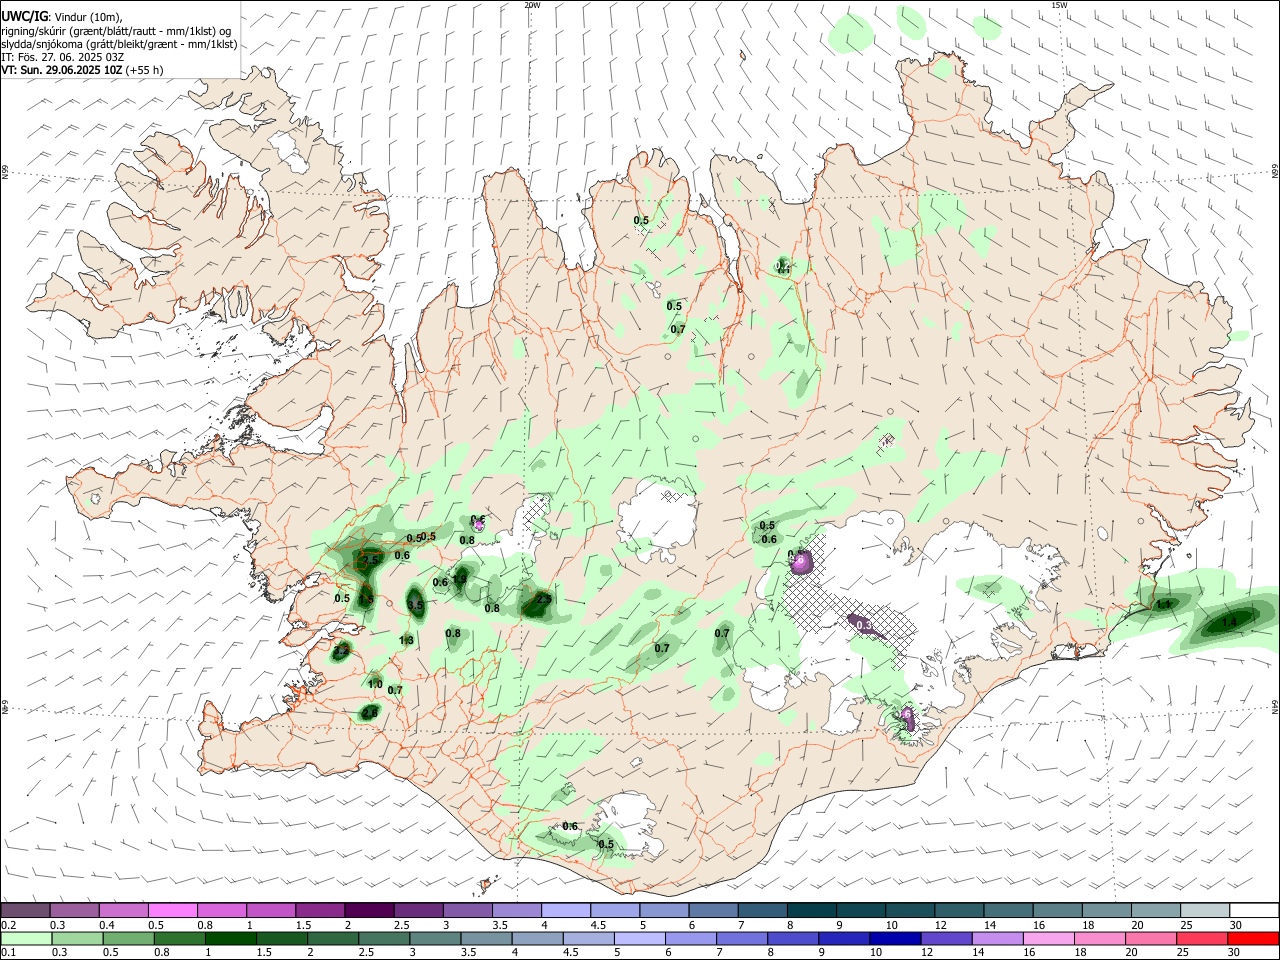1280x960 pixels.
Task: Click the 'rigning/skúrir' legend description line
Action: [x=116, y=31]
